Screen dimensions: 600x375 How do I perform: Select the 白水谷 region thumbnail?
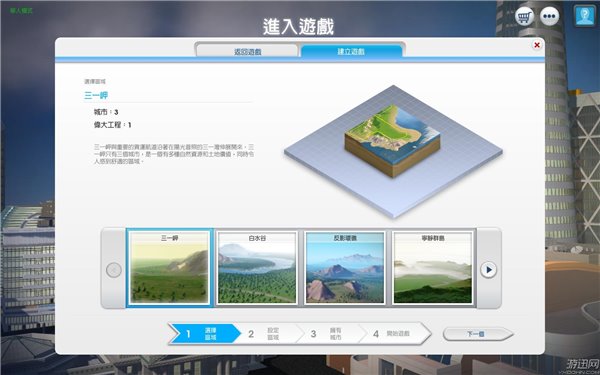click(x=257, y=267)
